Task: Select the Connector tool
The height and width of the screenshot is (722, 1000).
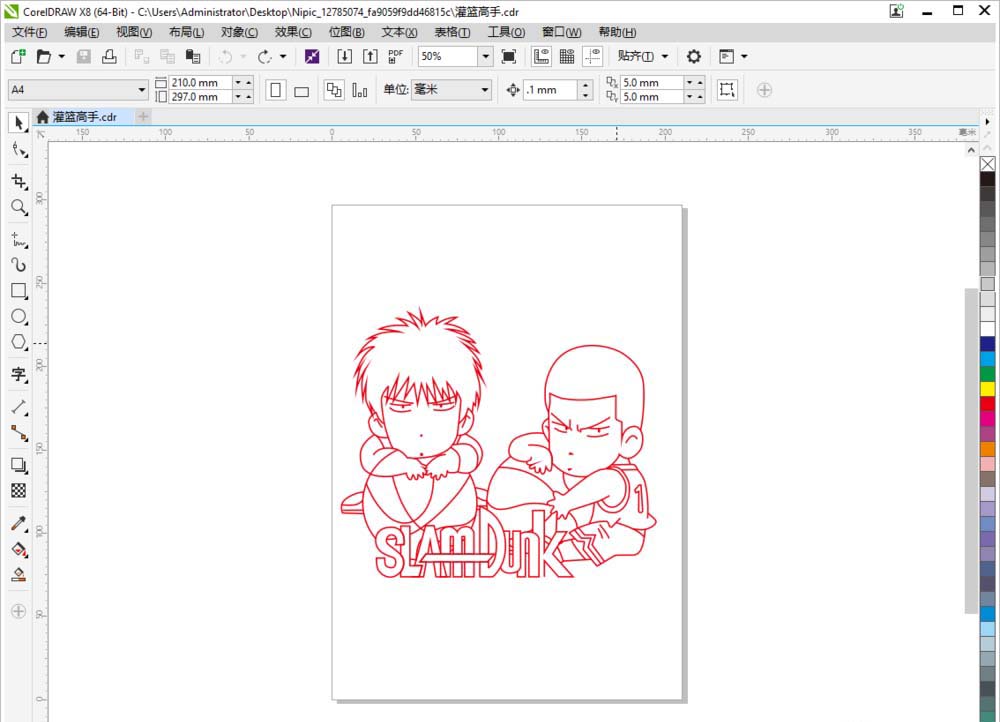Action: pos(18,434)
